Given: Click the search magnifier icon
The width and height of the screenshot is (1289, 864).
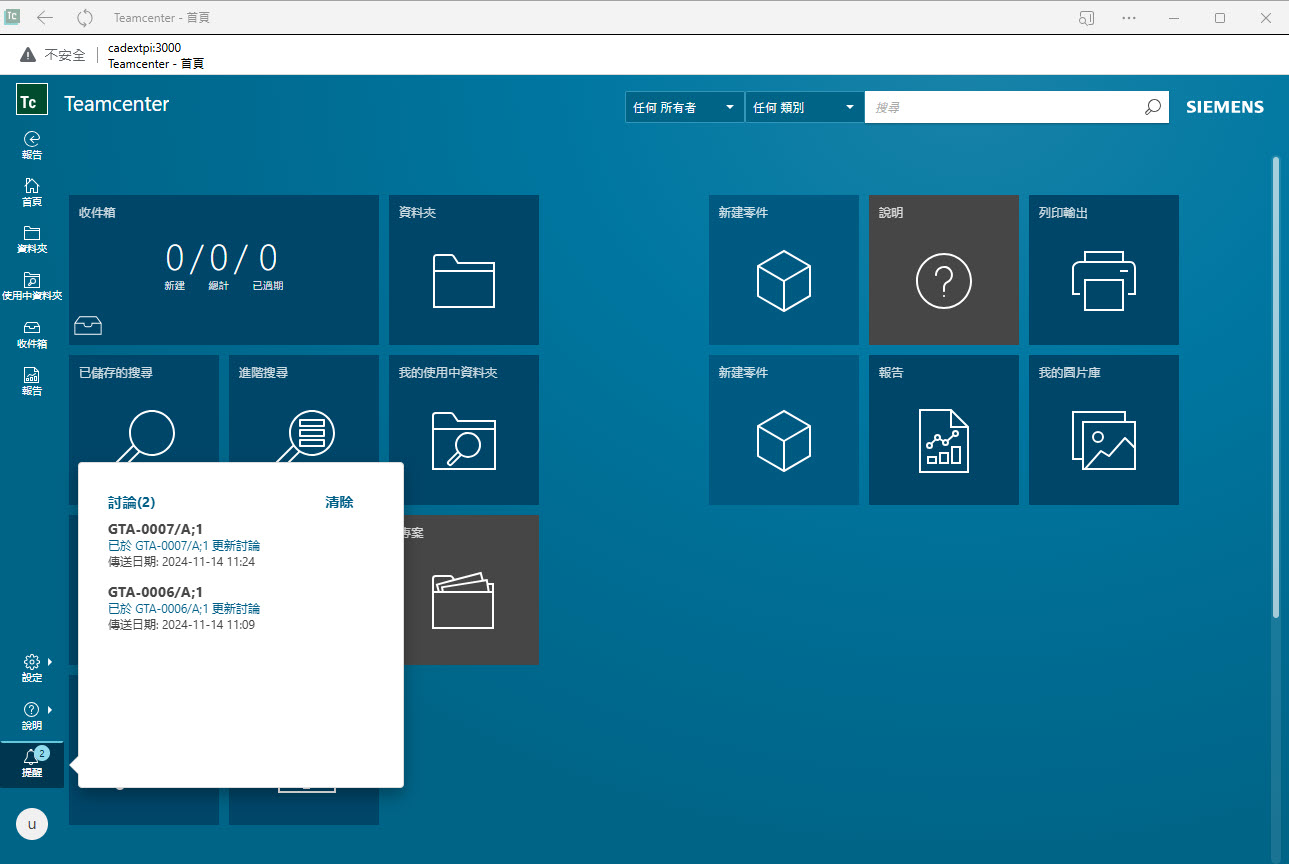Looking at the screenshot, I should [1153, 107].
